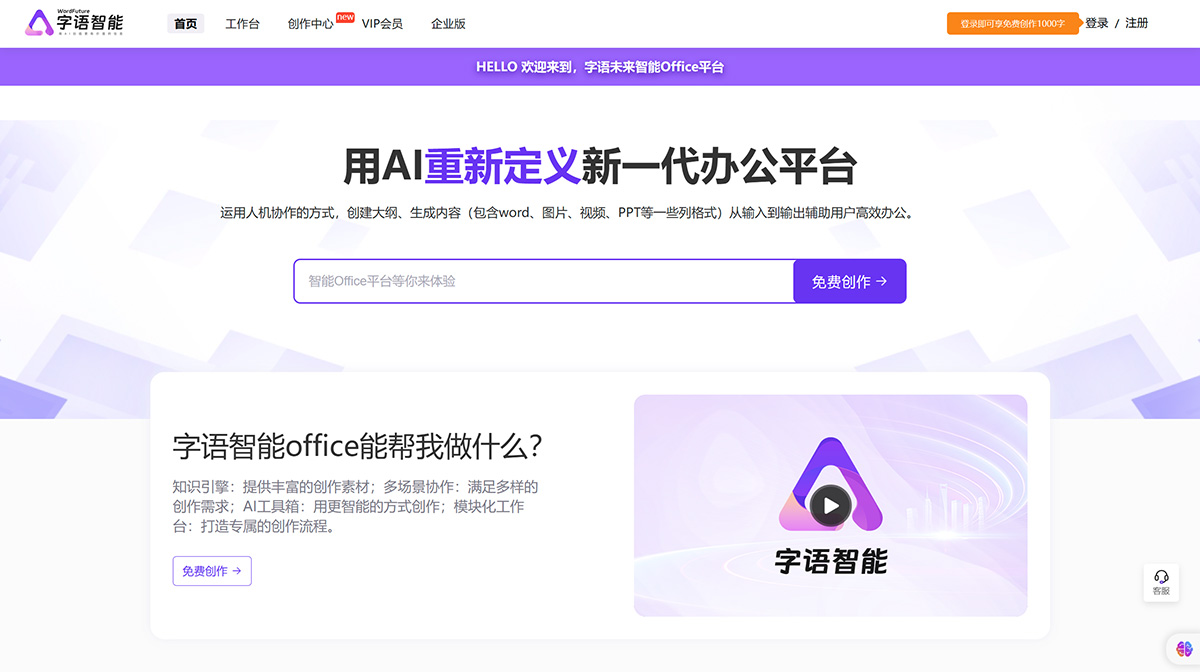1200x672 pixels.
Task: Open the 创作中心 menu
Action: pos(310,23)
